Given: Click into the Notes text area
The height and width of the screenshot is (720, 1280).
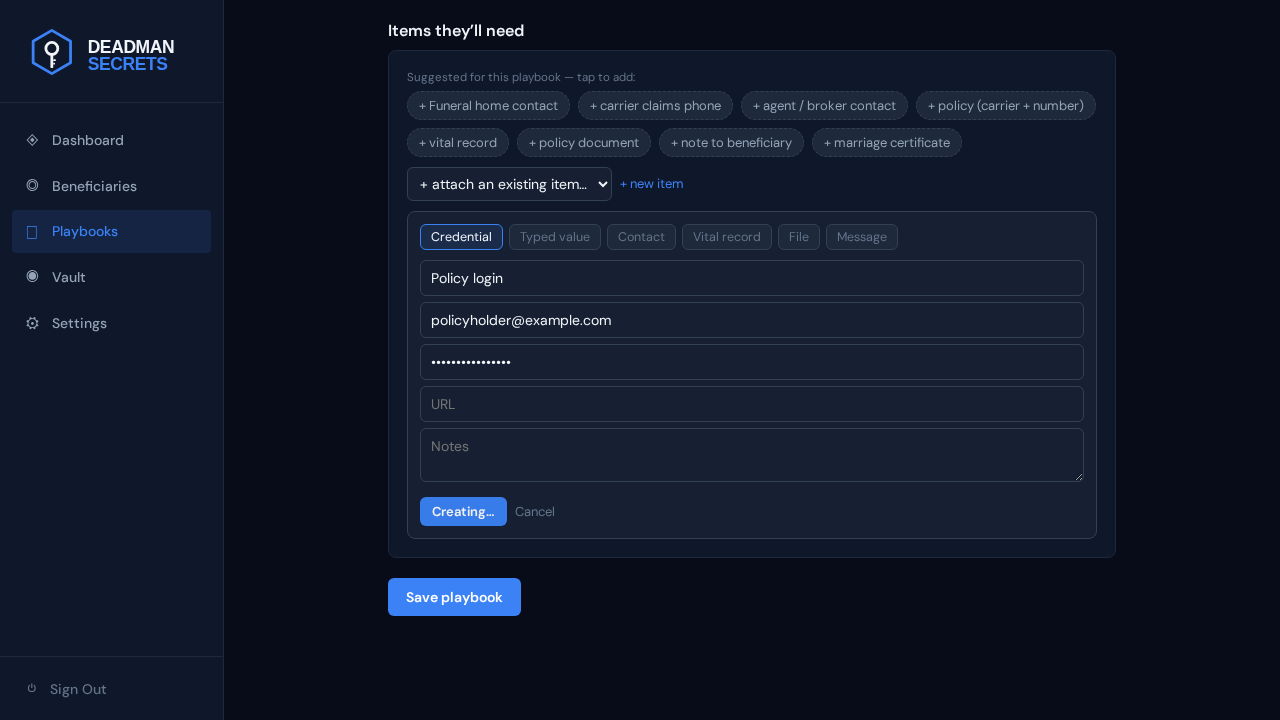Looking at the screenshot, I should pyautogui.click(x=752, y=455).
